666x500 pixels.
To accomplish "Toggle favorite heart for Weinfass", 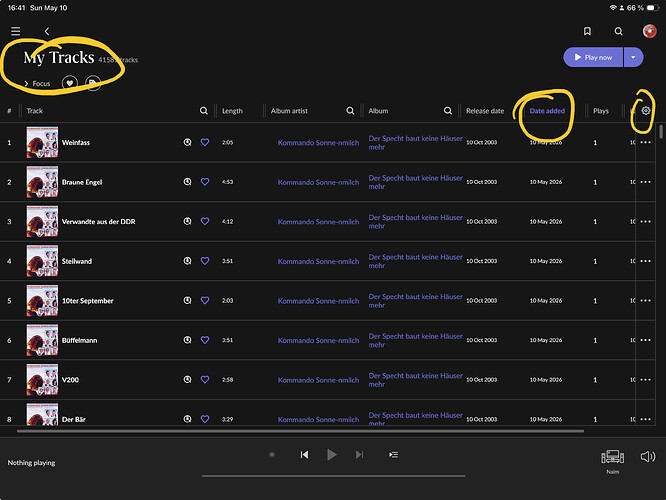I will [205, 142].
